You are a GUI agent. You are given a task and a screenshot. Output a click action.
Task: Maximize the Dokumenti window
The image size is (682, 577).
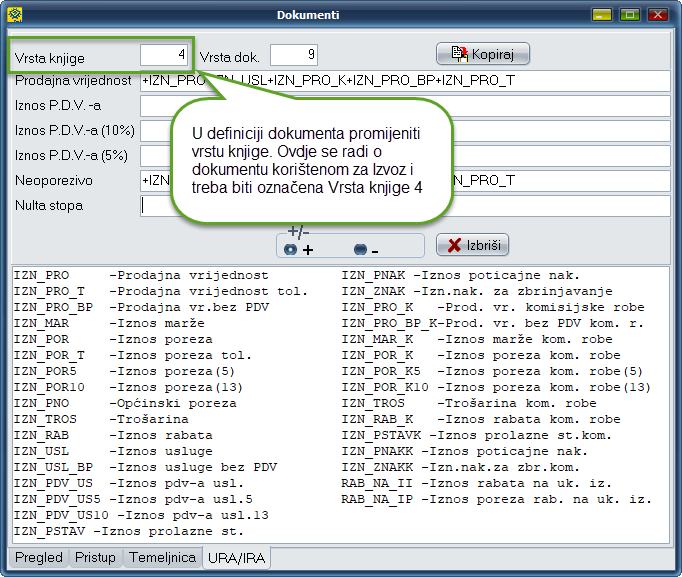(630, 15)
